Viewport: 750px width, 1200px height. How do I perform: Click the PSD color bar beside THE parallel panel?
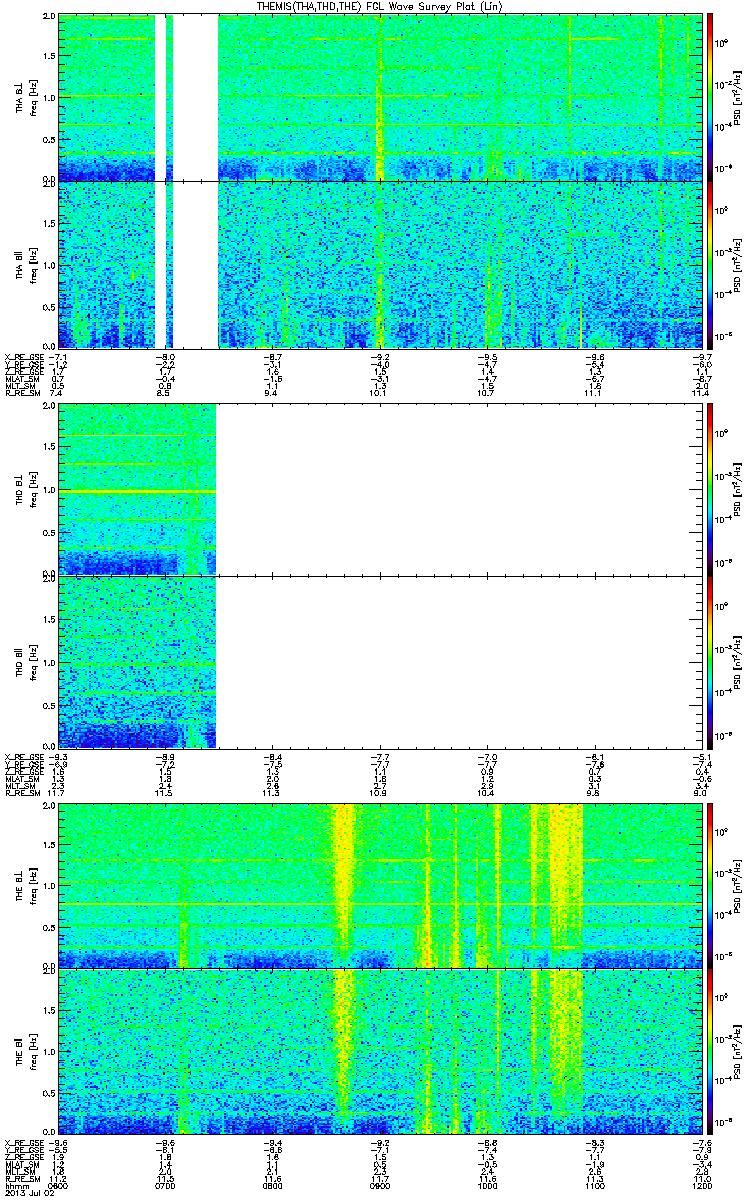[x=710, y=1050]
